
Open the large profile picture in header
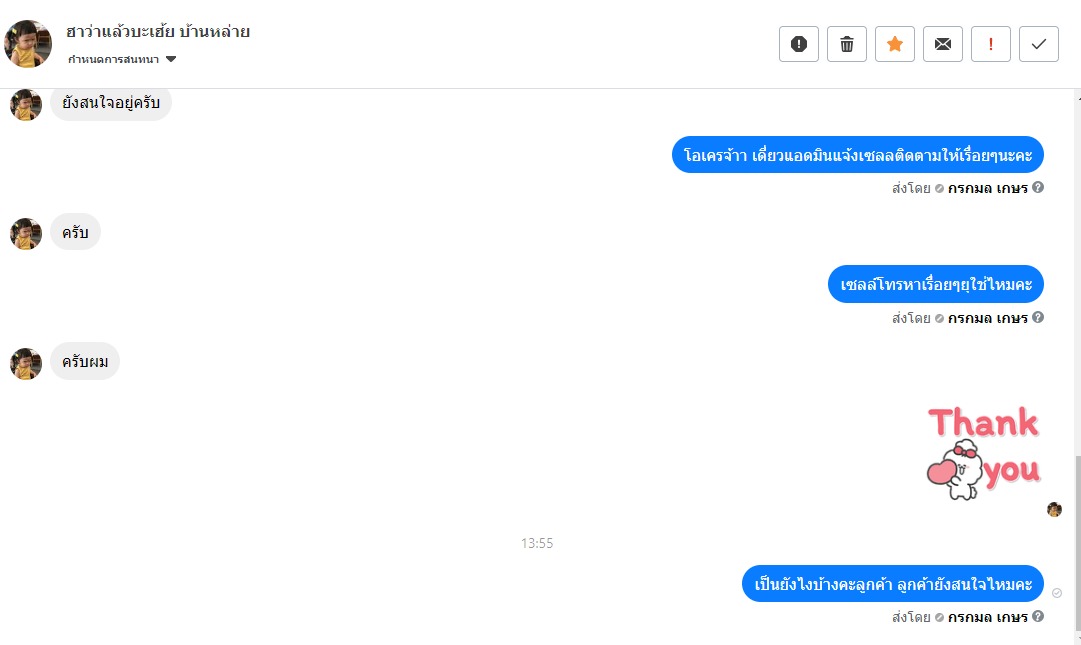click(x=28, y=43)
